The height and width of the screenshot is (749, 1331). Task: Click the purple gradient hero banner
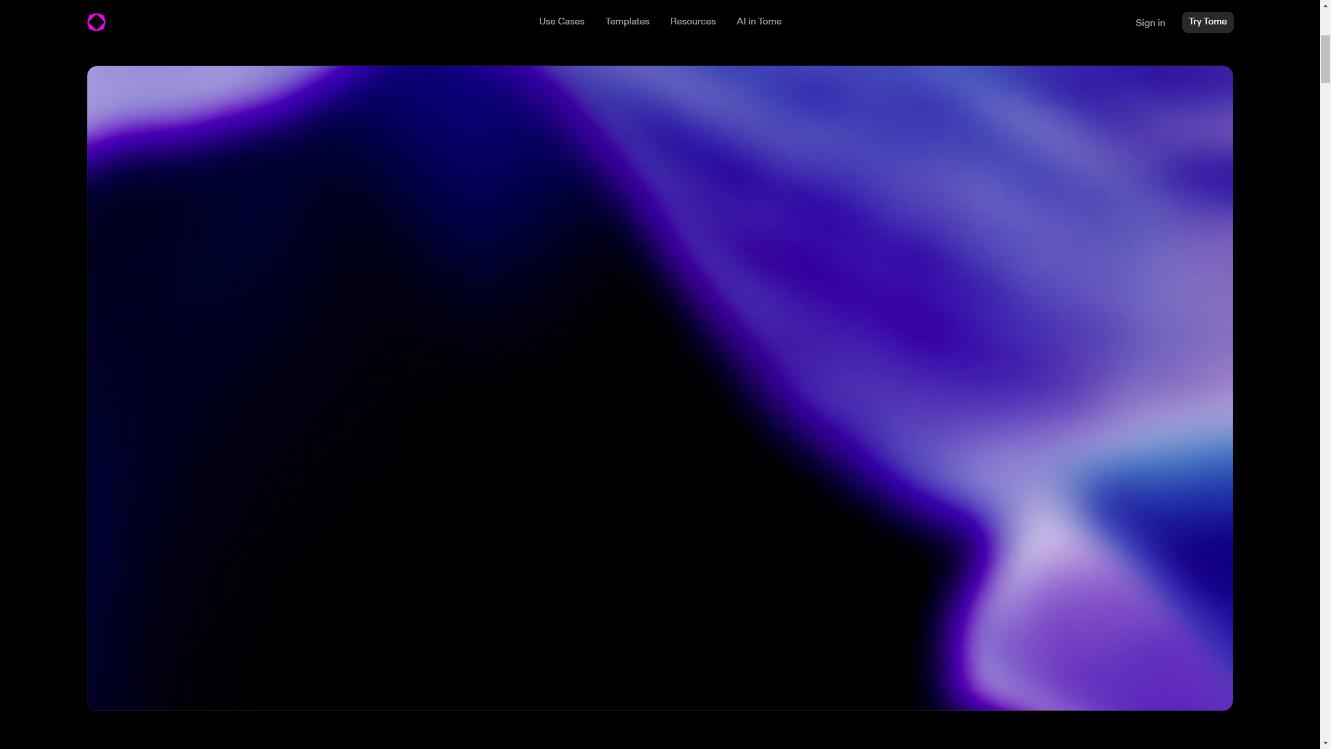coord(660,388)
